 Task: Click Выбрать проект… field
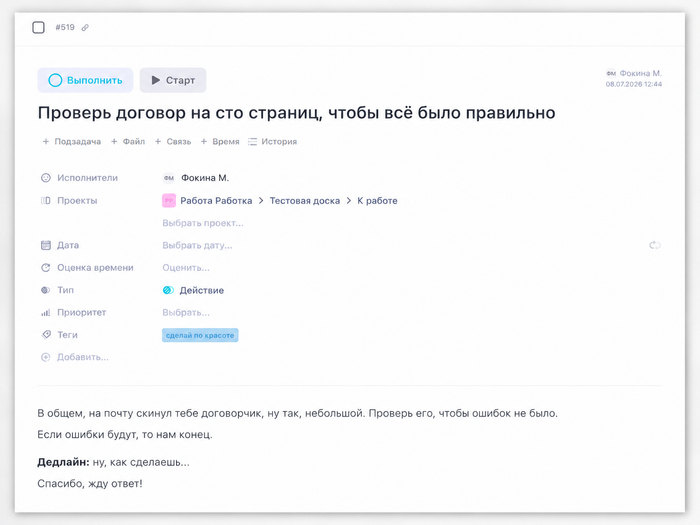203,223
